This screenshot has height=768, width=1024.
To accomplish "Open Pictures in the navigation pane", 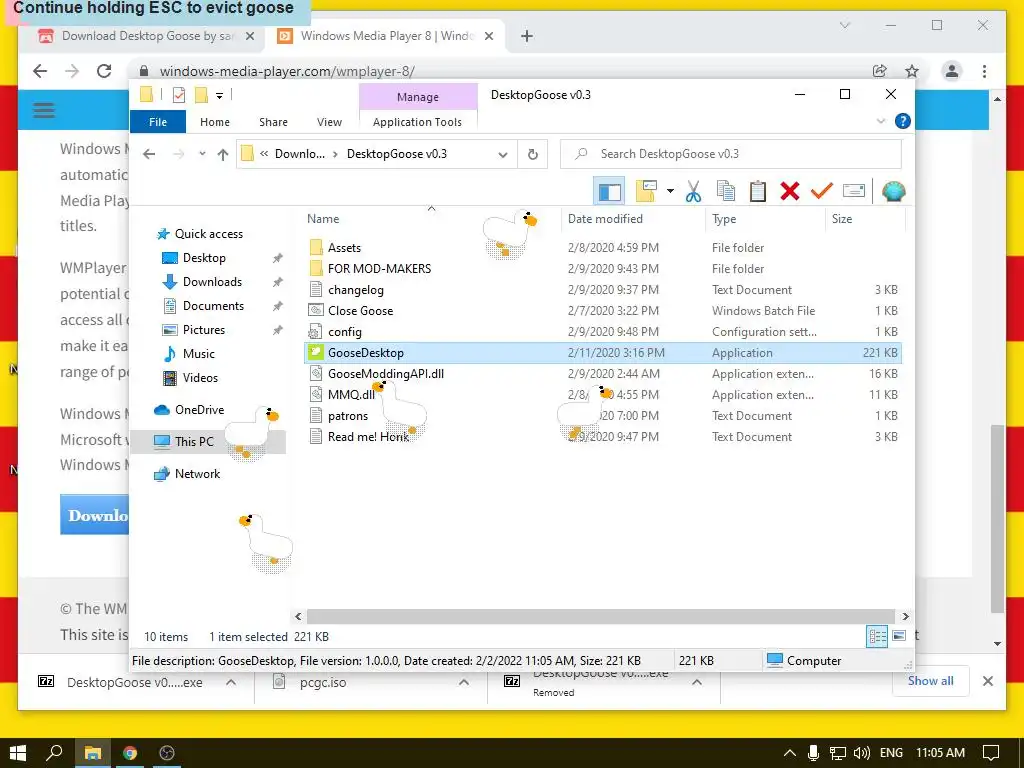I will coord(204,330).
